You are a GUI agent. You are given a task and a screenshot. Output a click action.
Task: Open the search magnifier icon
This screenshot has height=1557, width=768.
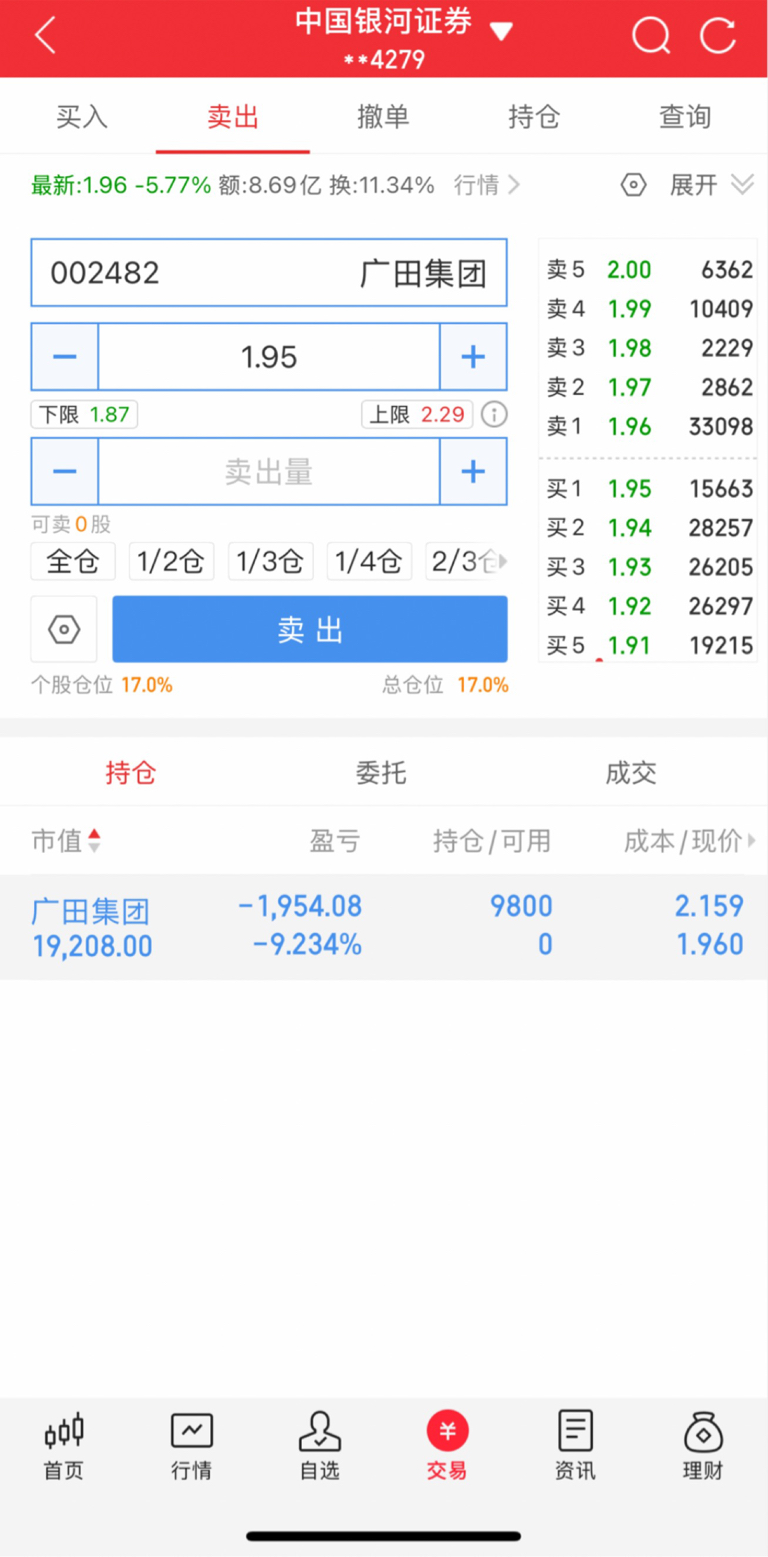[x=651, y=37]
